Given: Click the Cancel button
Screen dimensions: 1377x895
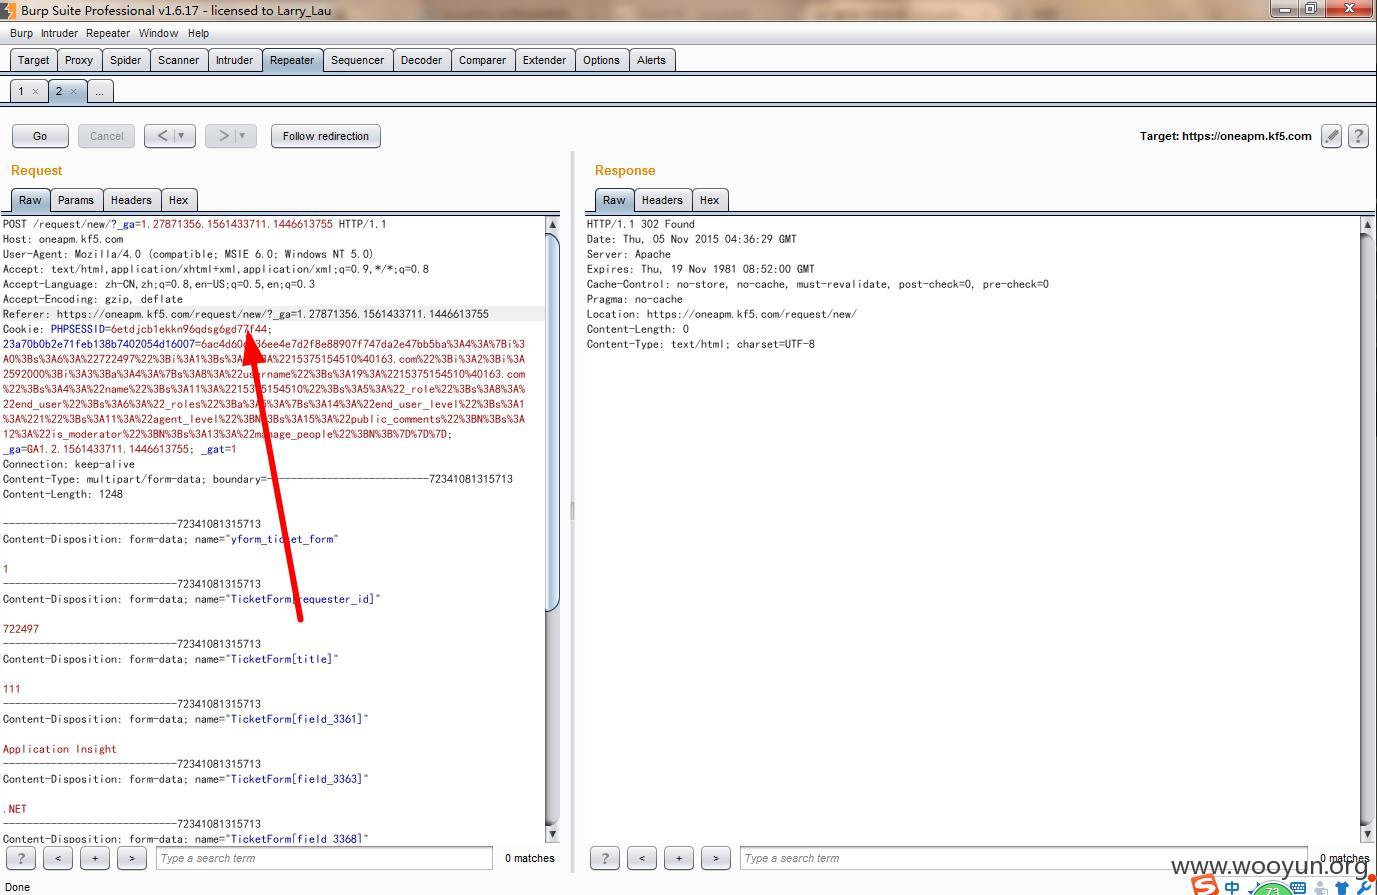Looking at the screenshot, I should click(x=106, y=136).
